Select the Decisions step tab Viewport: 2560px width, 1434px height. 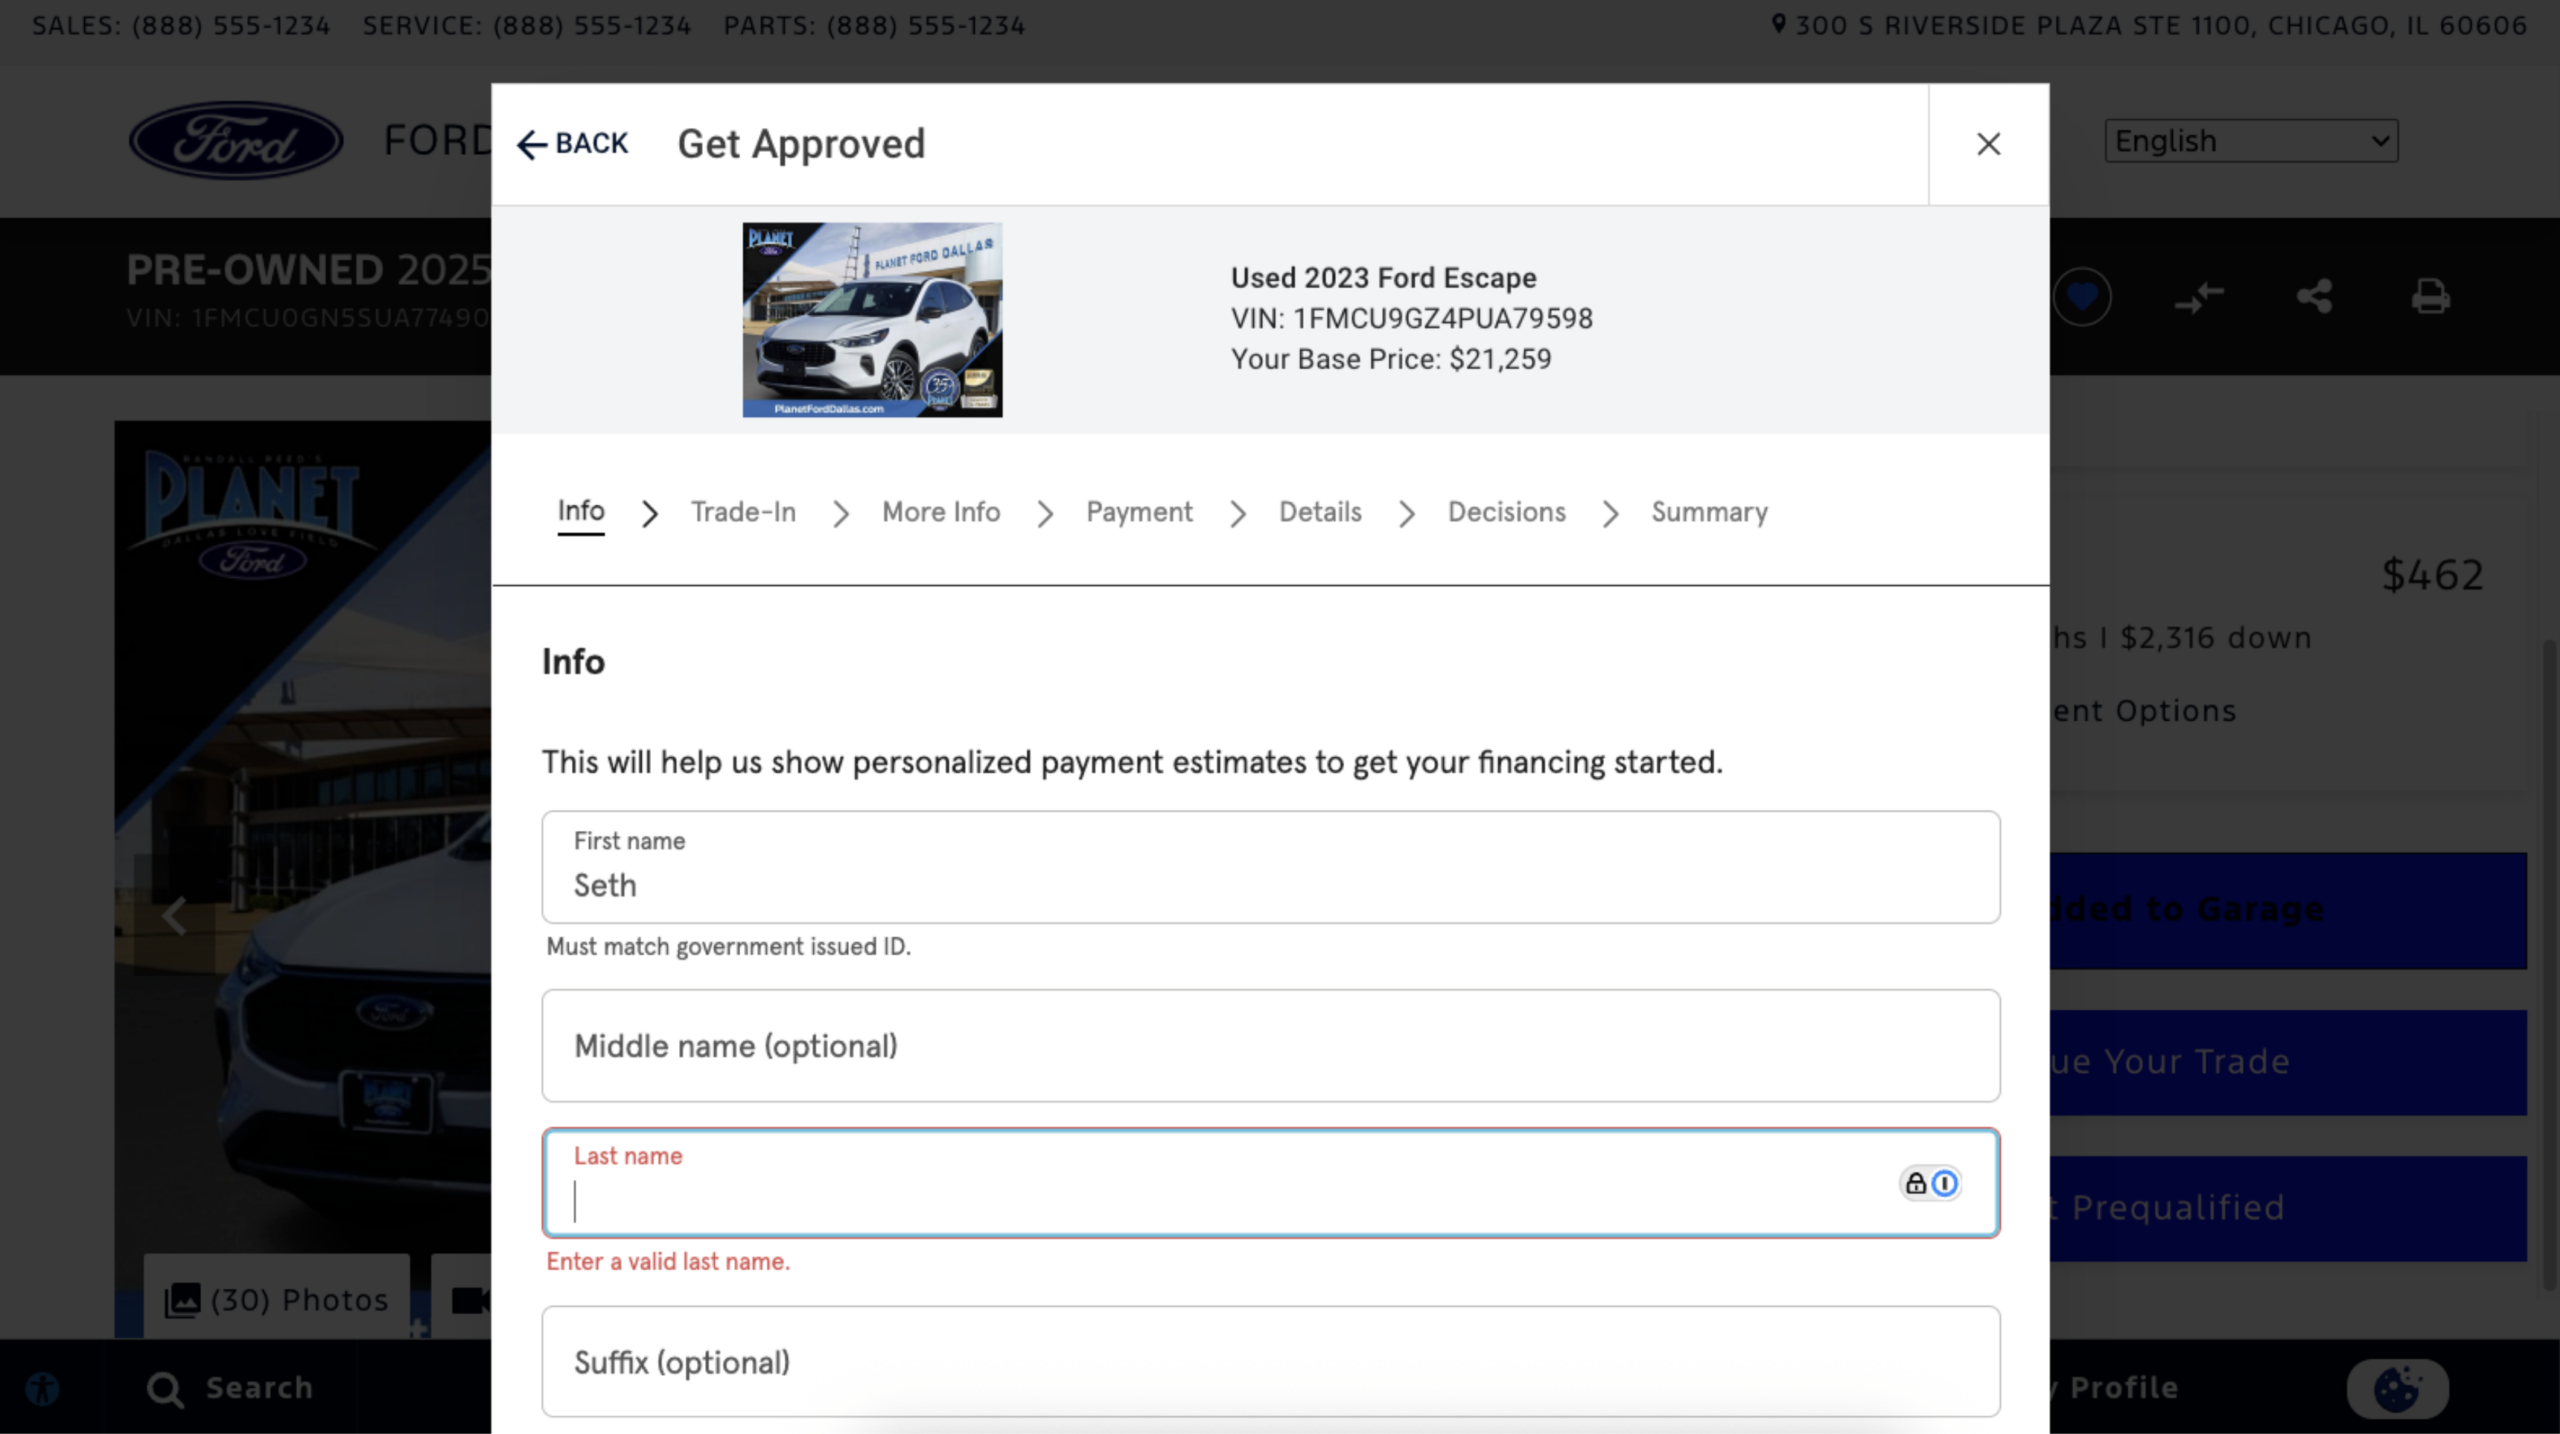point(1506,512)
